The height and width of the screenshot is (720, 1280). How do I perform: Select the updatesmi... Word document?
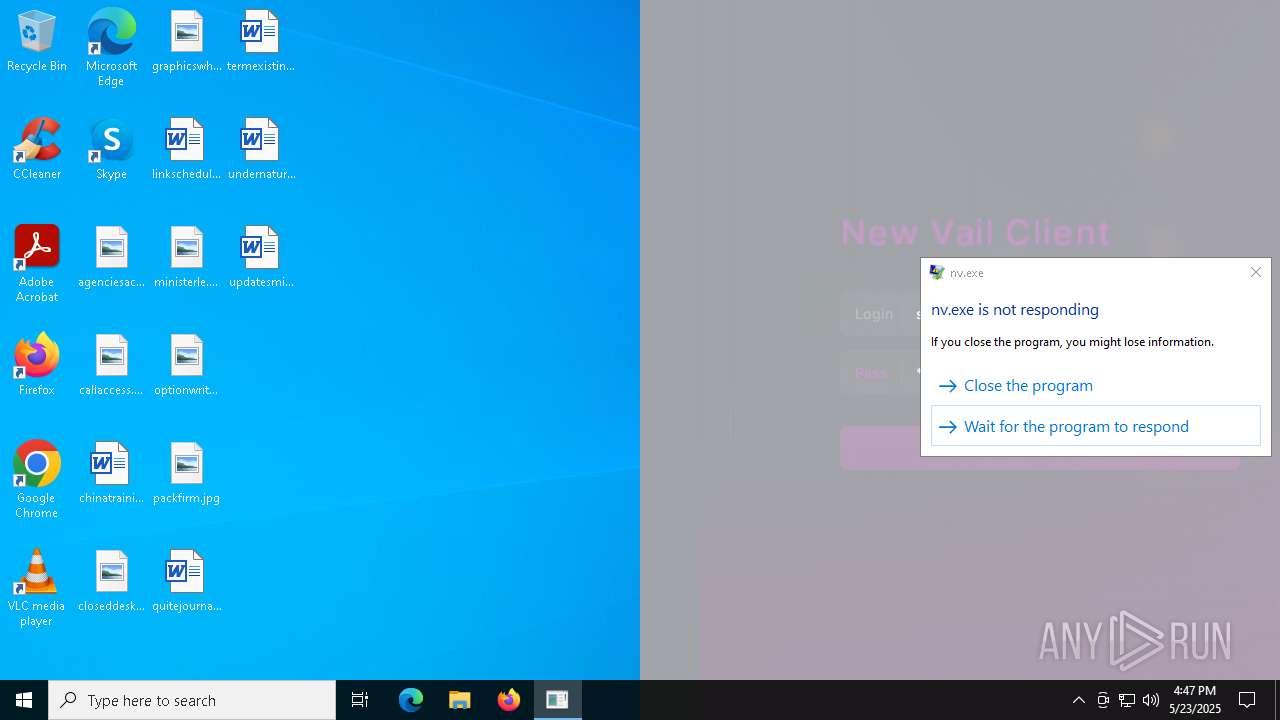coord(260,258)
